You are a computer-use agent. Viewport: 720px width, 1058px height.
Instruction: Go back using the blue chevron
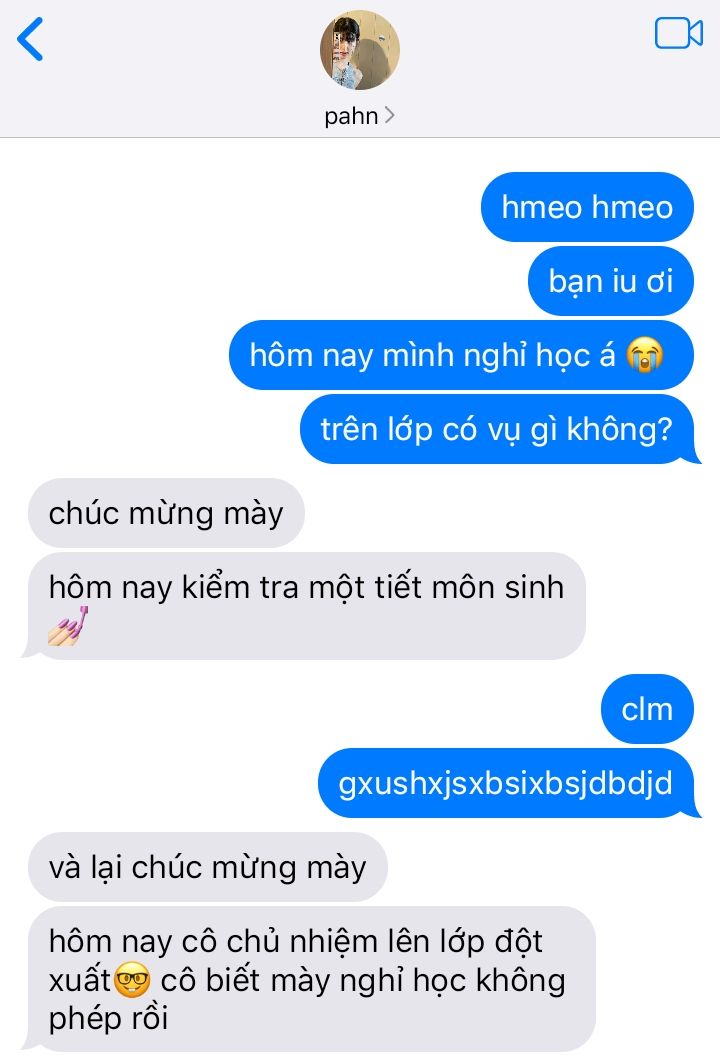tap(30, 39)
